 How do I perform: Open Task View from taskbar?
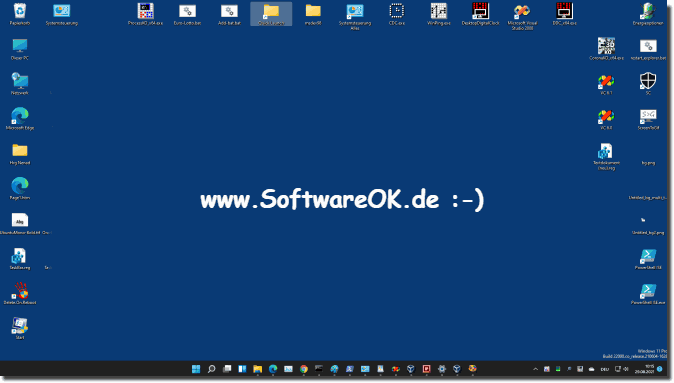[227, 369]
